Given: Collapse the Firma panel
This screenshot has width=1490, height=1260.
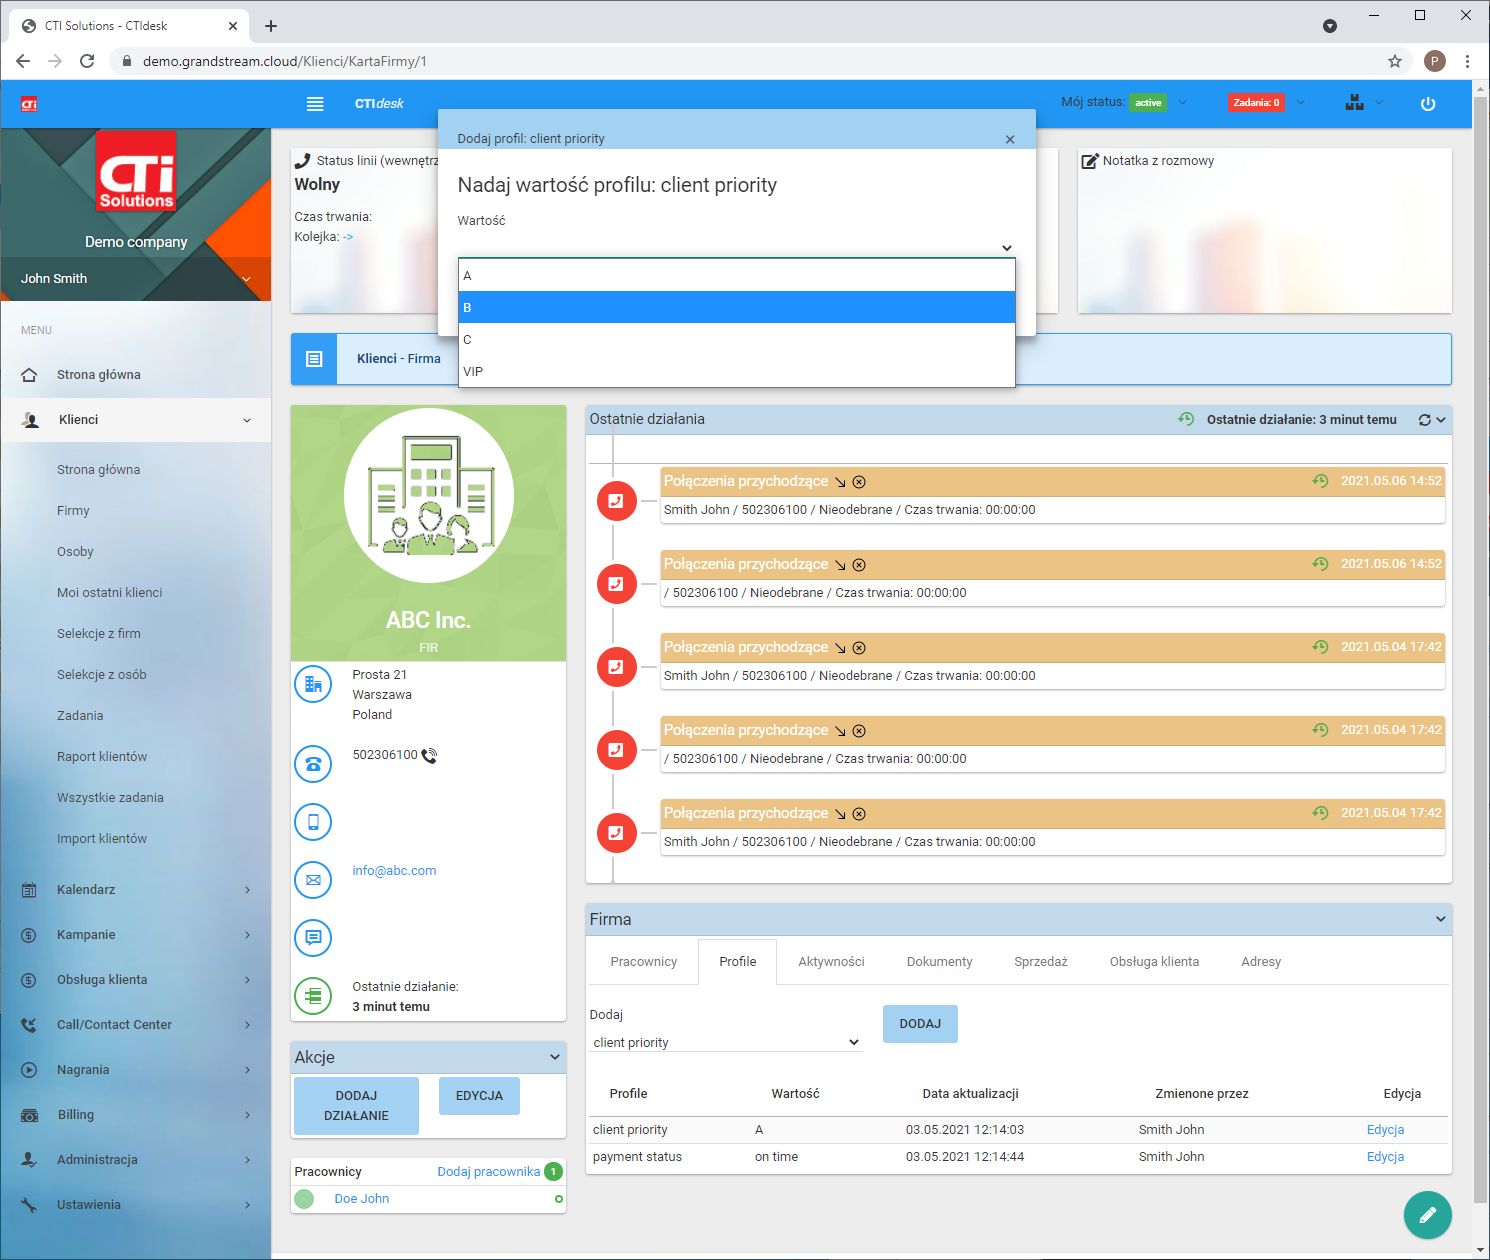Looking at the screenshot, I should pos(1441,919).
